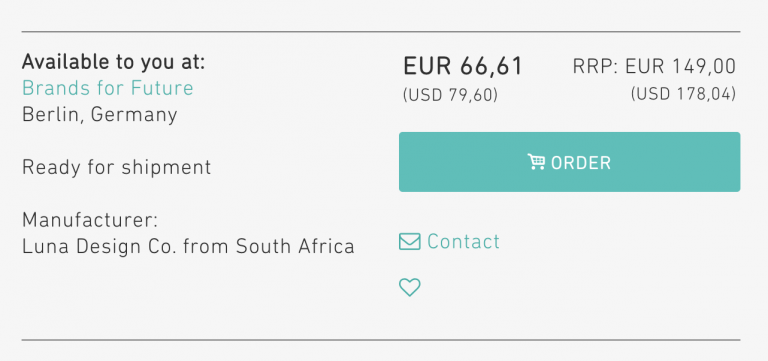
Task: Click the RRP: EUR 149,00 text
Action: (x=654, y=66)
